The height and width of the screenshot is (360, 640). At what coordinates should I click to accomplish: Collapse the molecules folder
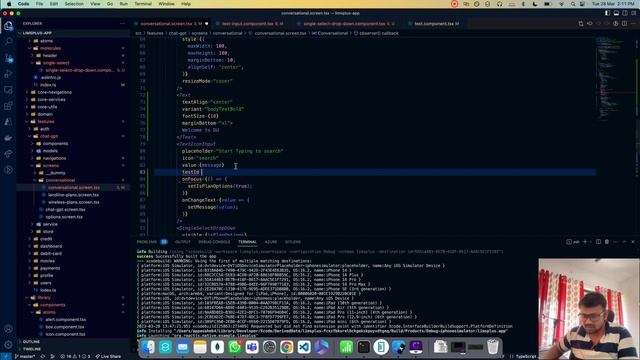(50, 48)
